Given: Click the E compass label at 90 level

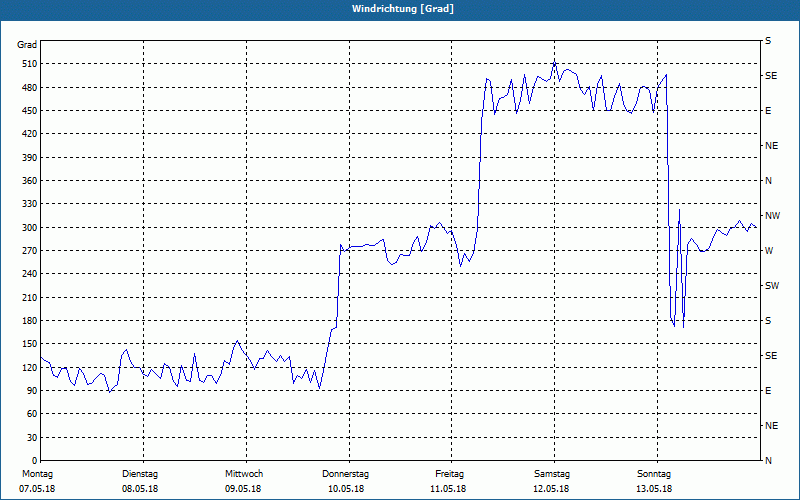Looking at the screenshot, I should 768,391.
